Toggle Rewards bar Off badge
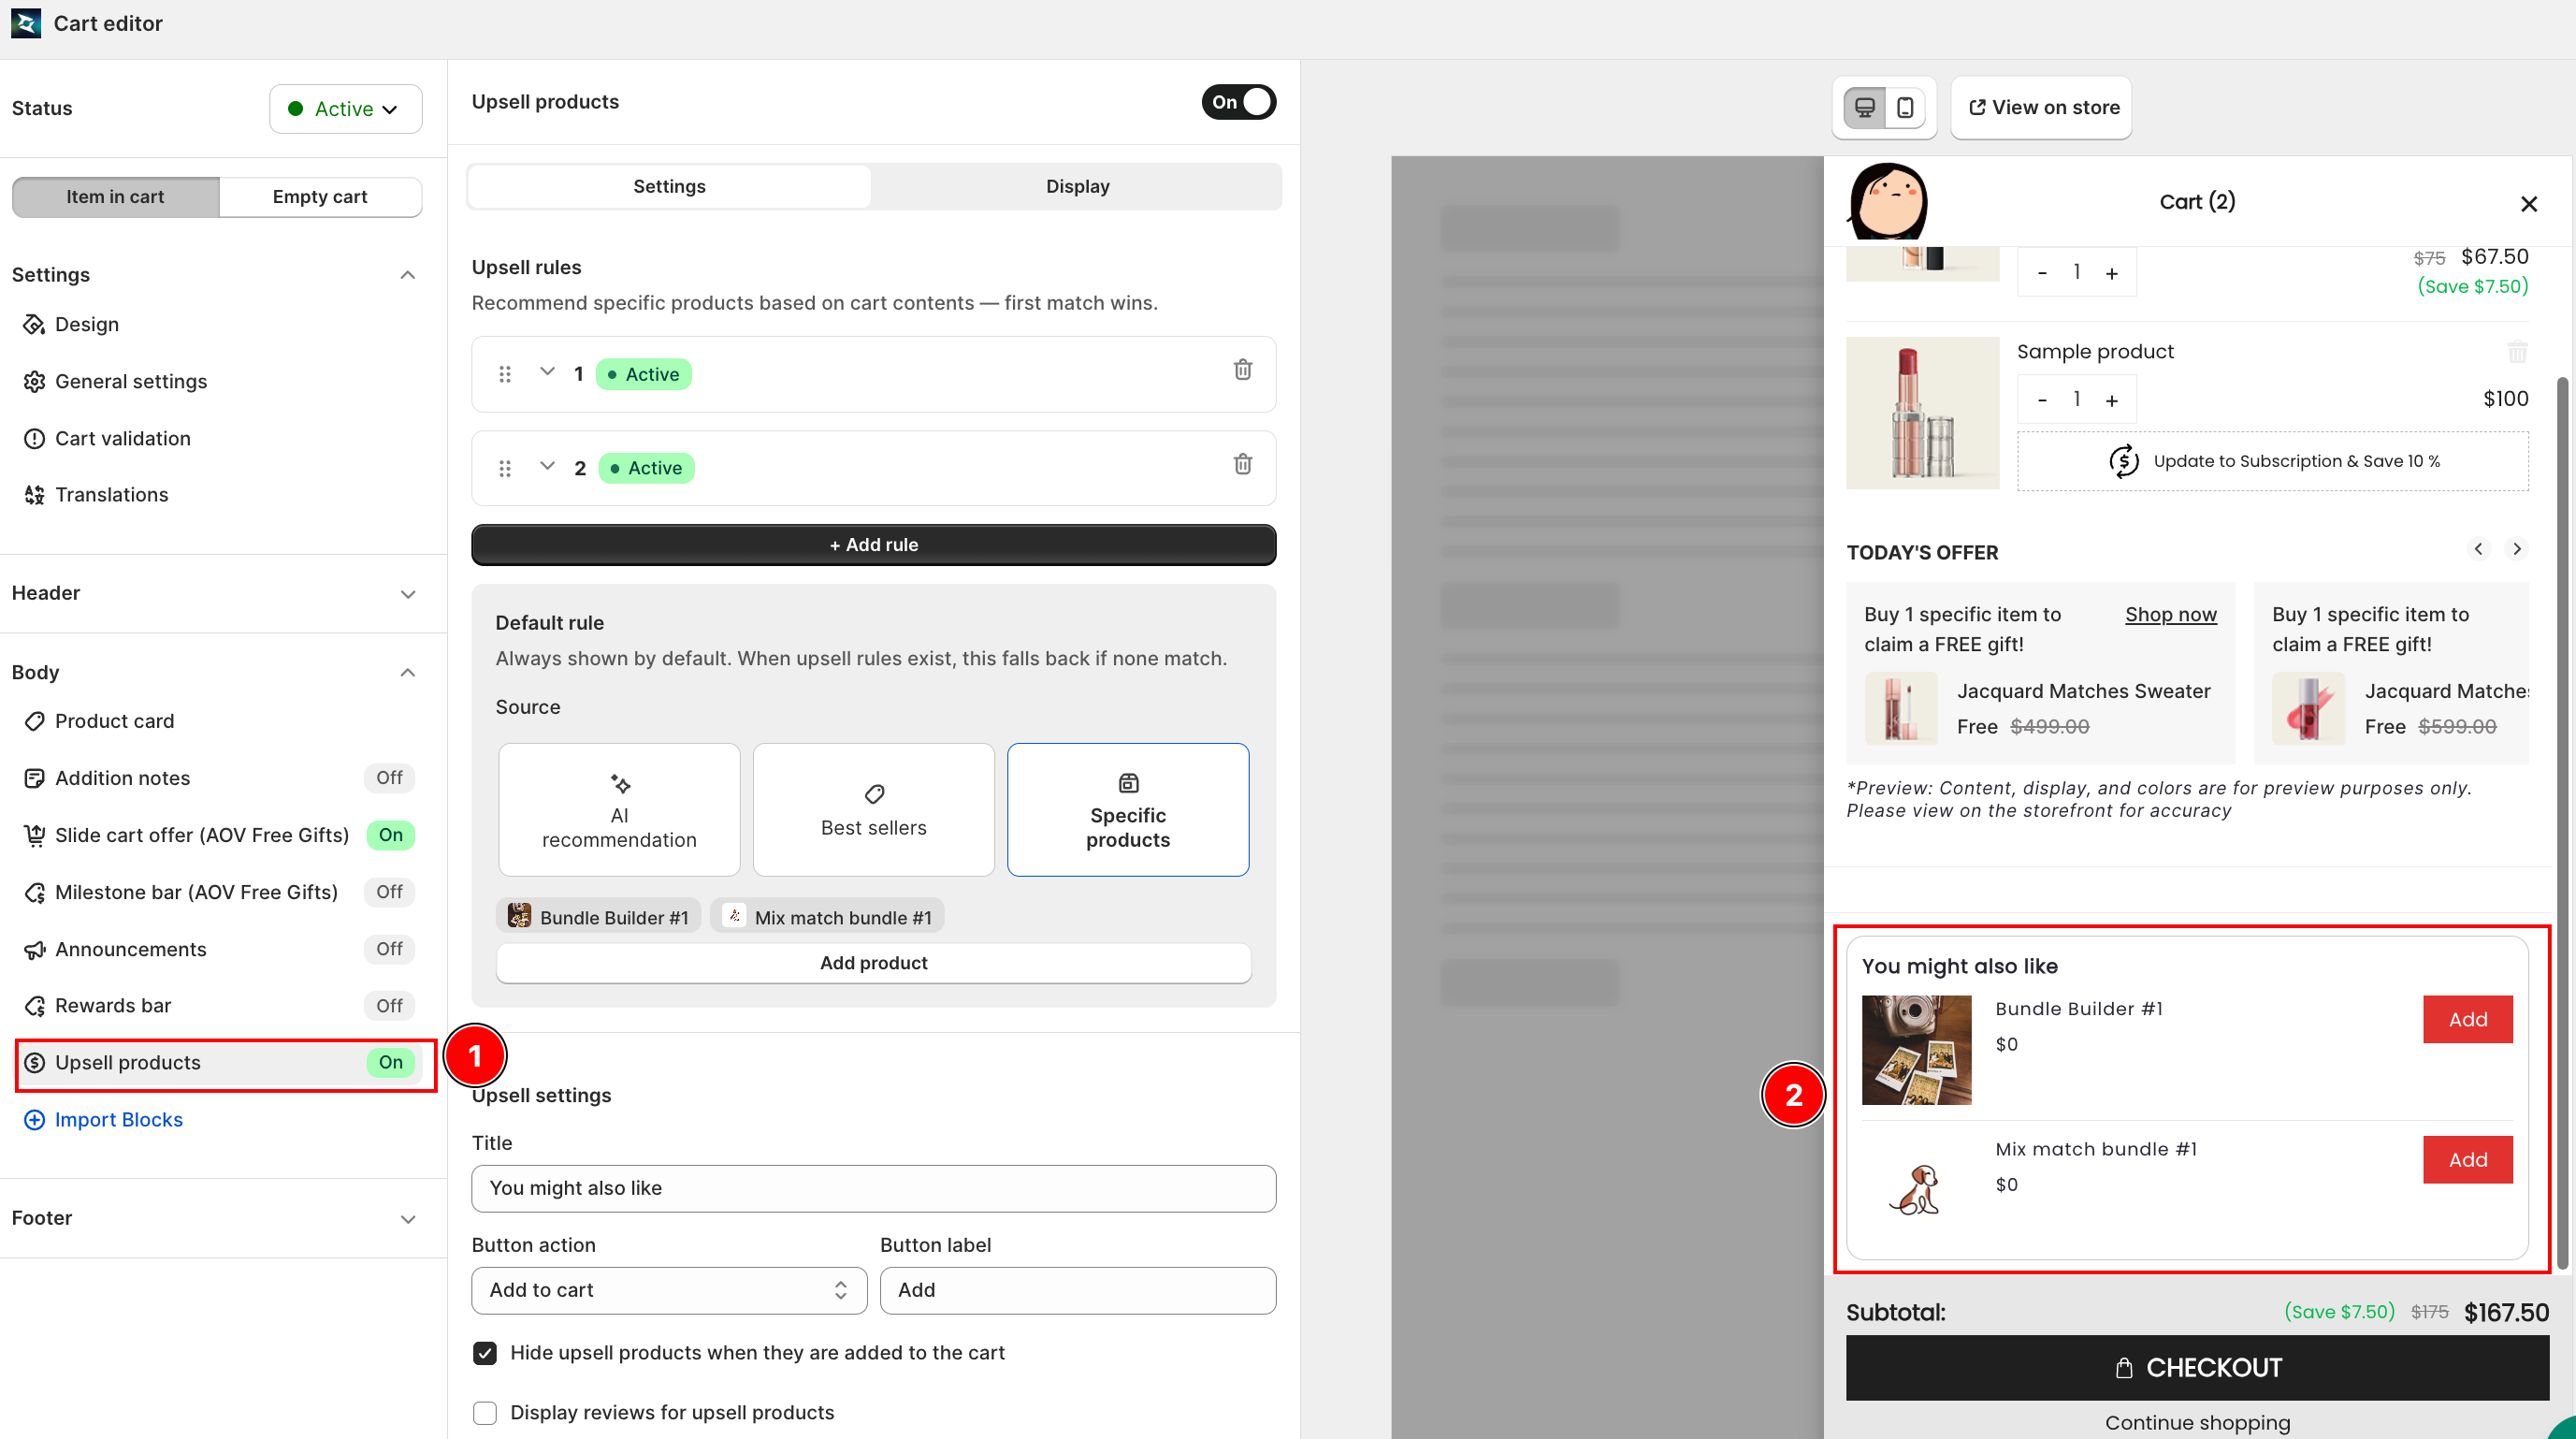The width and height of the screenshot is (2576, 1439). point(389,1006)
